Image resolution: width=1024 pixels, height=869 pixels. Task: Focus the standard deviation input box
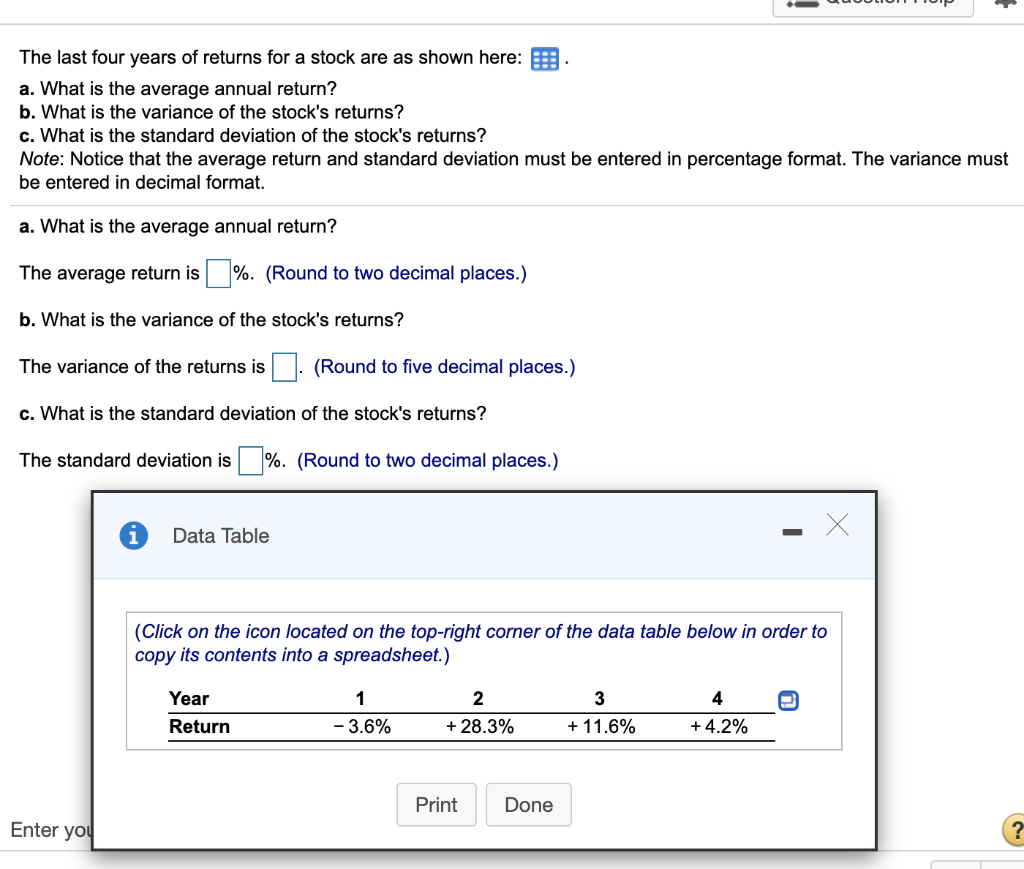251,460
